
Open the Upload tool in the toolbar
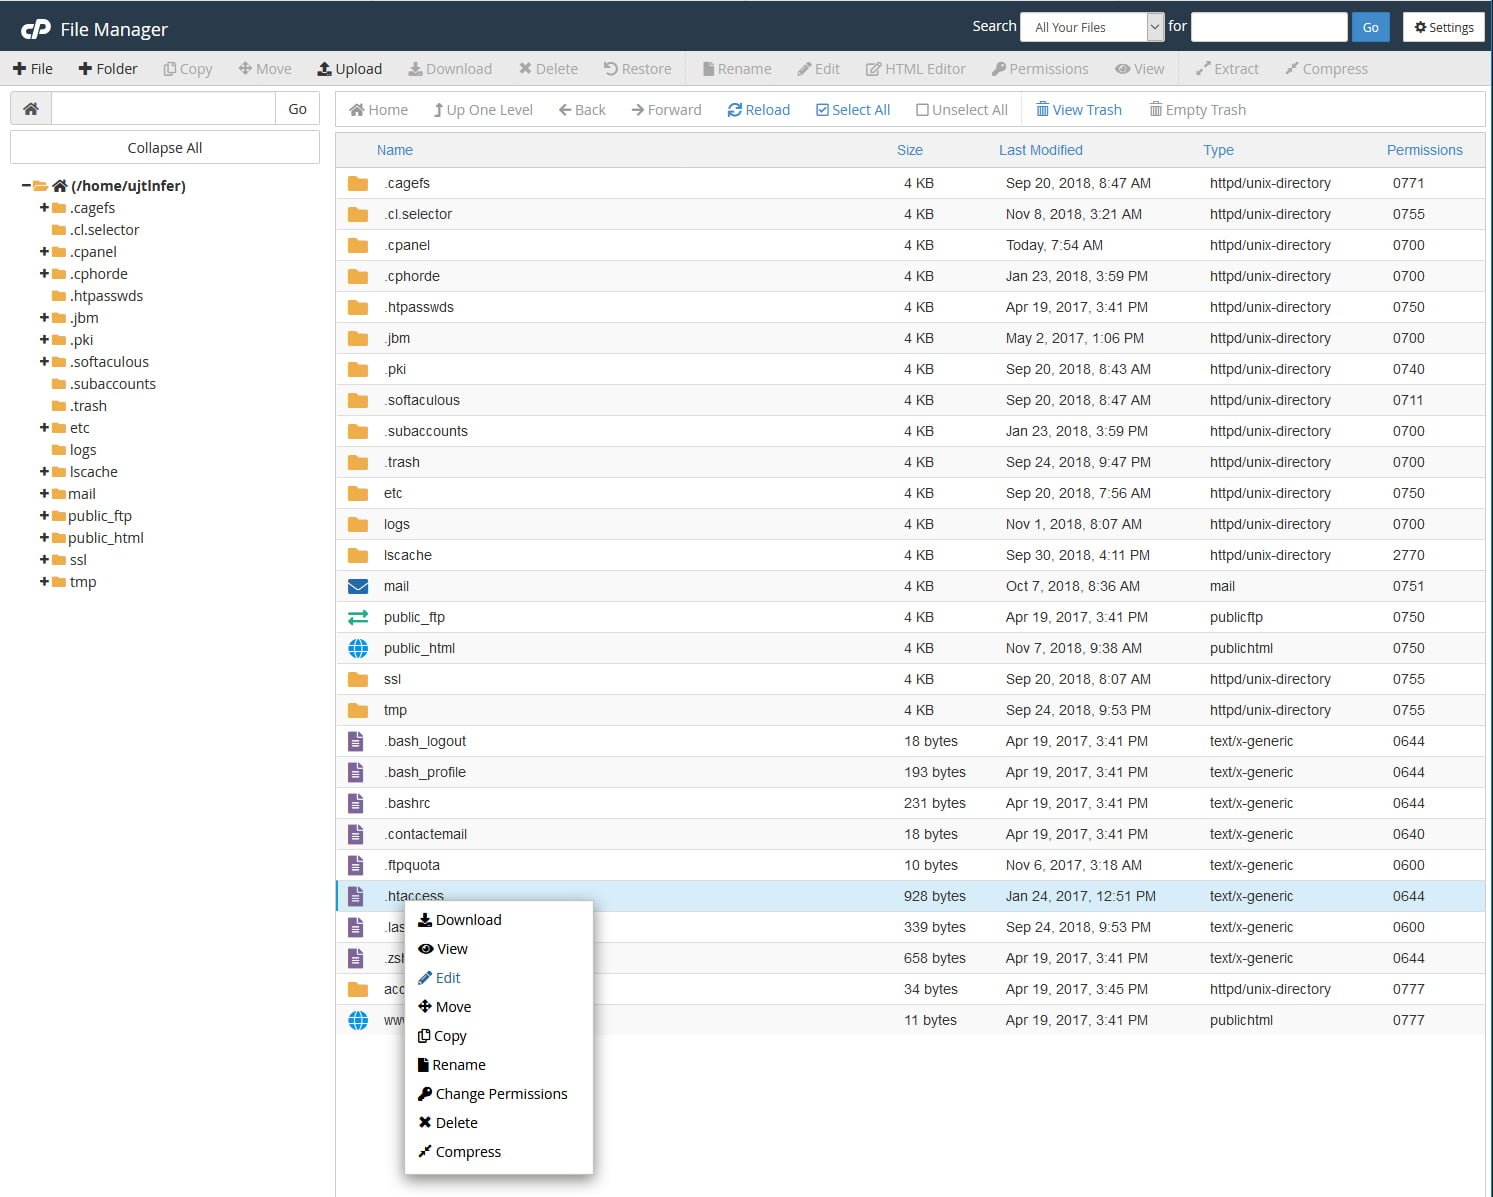(x=349, y=68)
